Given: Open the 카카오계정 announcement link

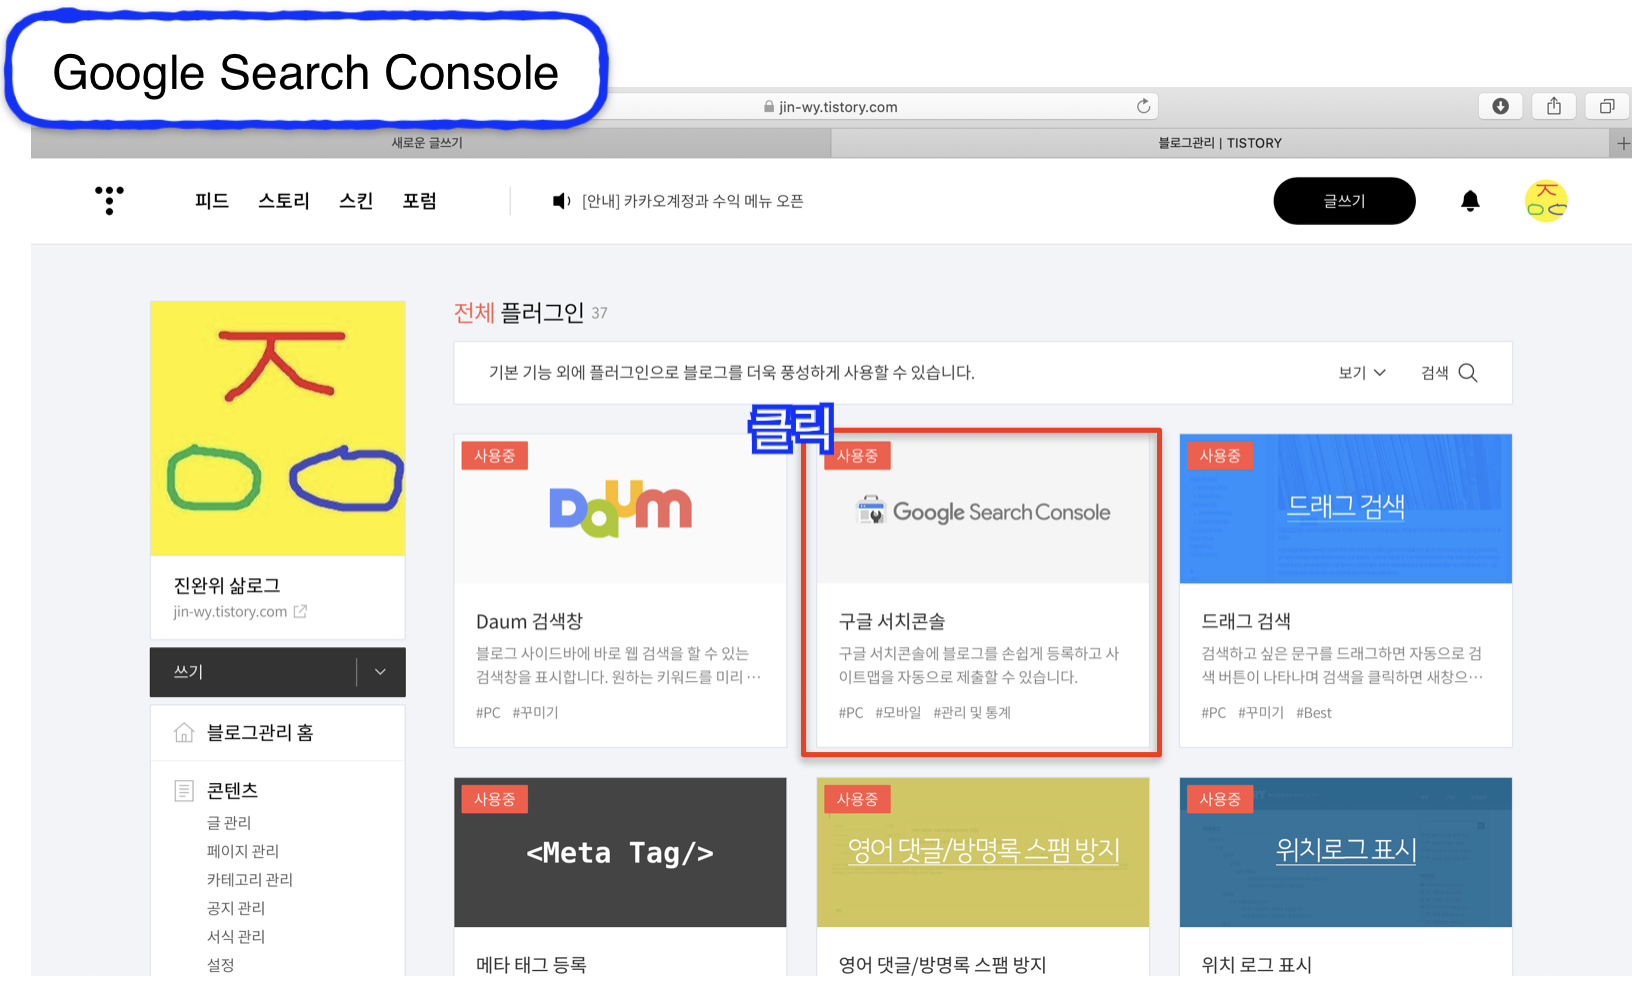Looking at the screenshot, I should tap(693, 201).
